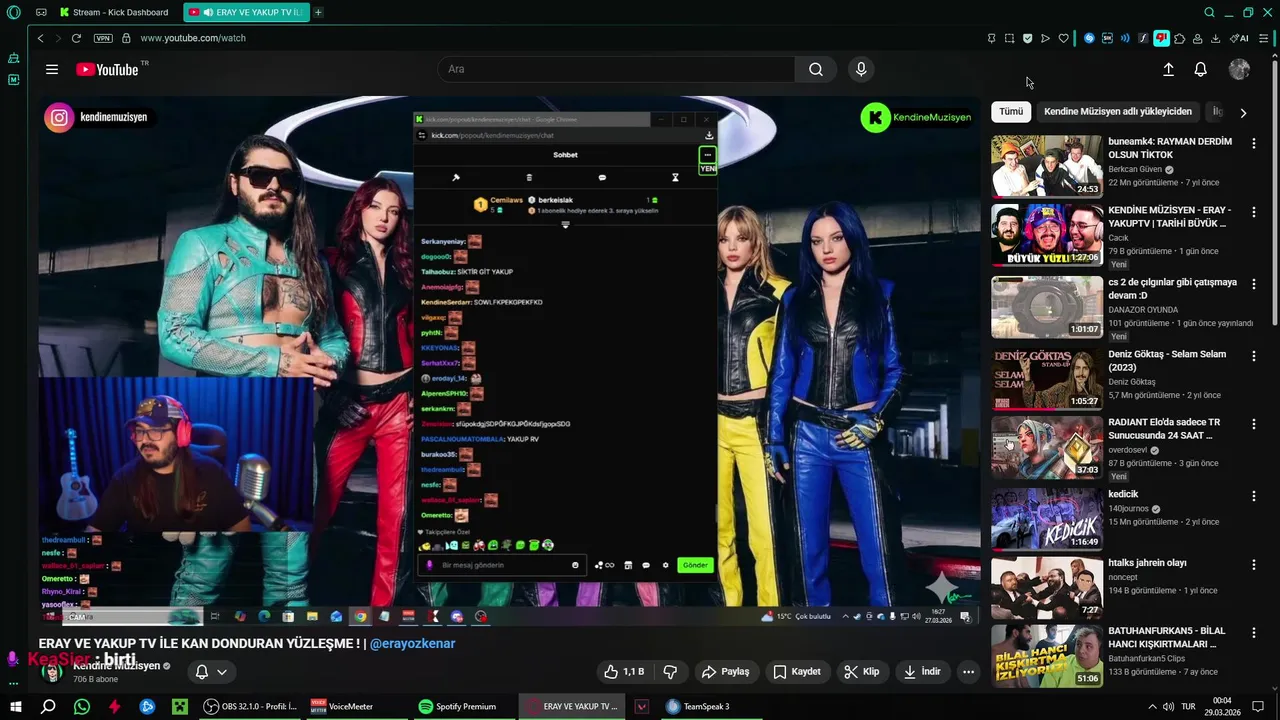1280x720 pixels.
Task: Open the Deniz Göktaş - Selam Selam thumbnail
Action: 1046,378
